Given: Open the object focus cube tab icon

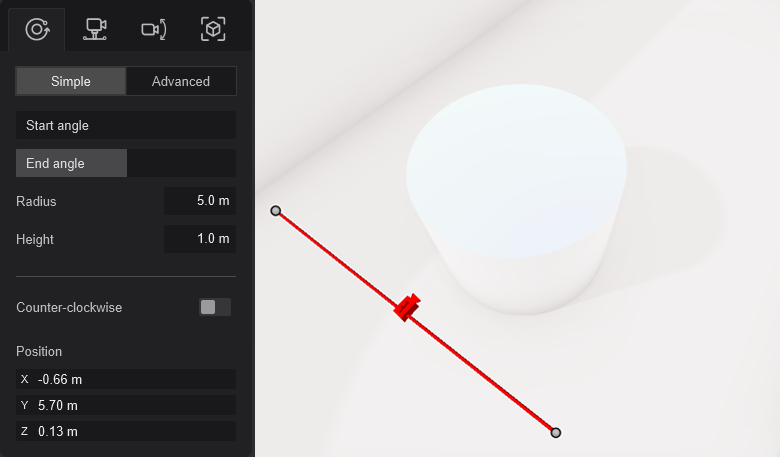Looking at the screenshot, I should [213, 29].
